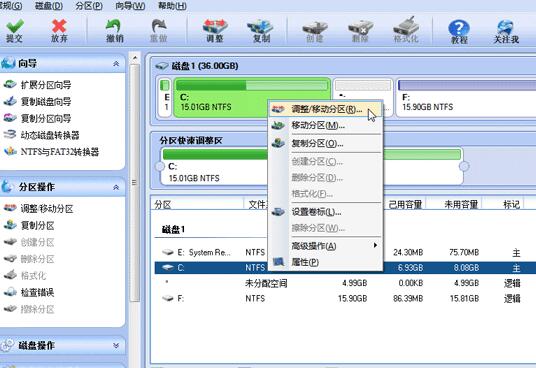Image resolution: width=536 pixels, height=368 pixels.
Task: Open the 高级操作 submenu arrow
Action: 375,245
